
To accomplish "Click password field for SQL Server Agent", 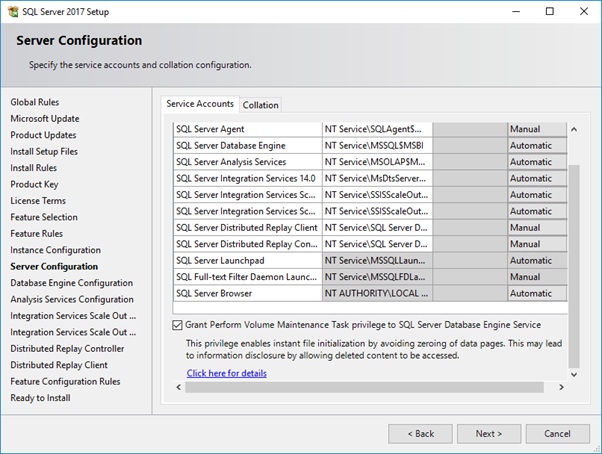I will click(x=470, y=129).
